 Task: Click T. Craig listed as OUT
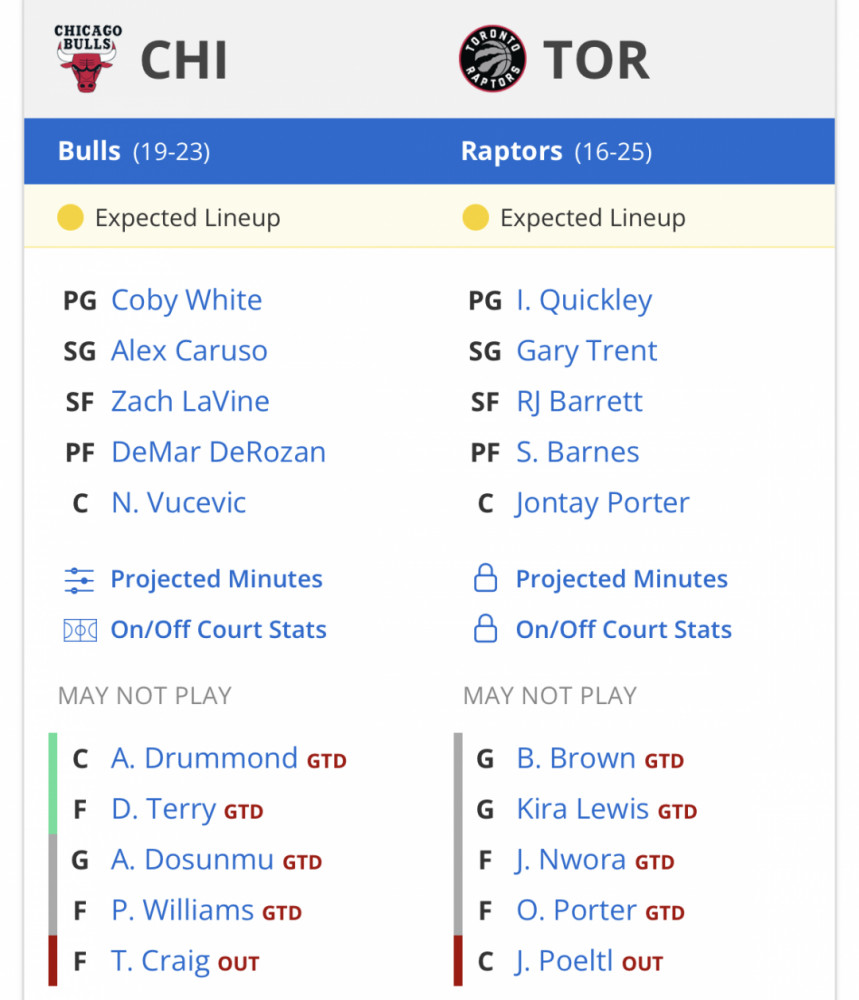(160, 961)
